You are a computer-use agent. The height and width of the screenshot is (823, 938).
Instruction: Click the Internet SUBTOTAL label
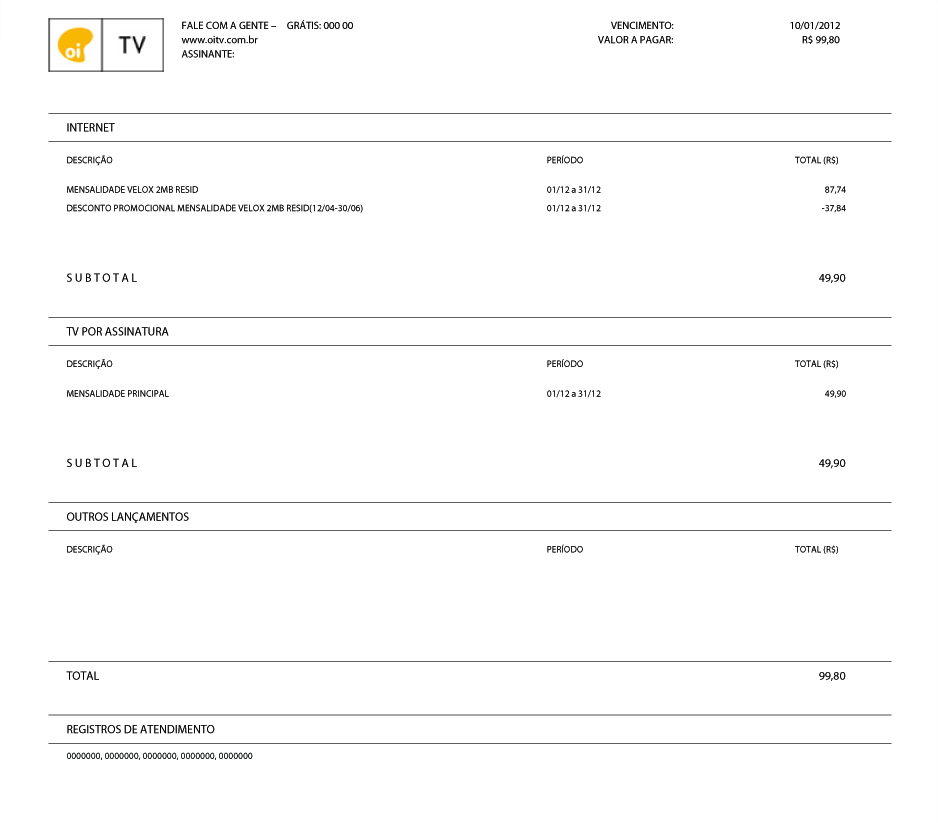pyautogui.click(x=101, y=278)
